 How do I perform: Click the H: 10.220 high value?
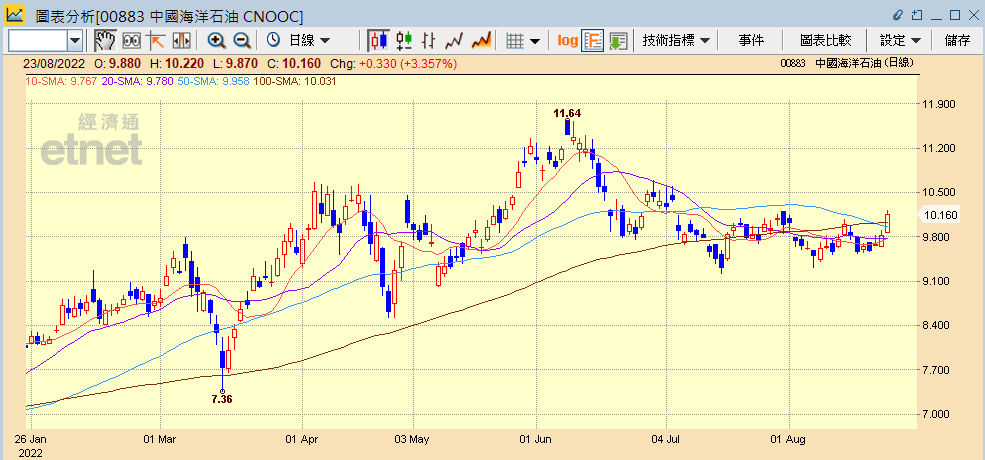click(x=176, y=63)
